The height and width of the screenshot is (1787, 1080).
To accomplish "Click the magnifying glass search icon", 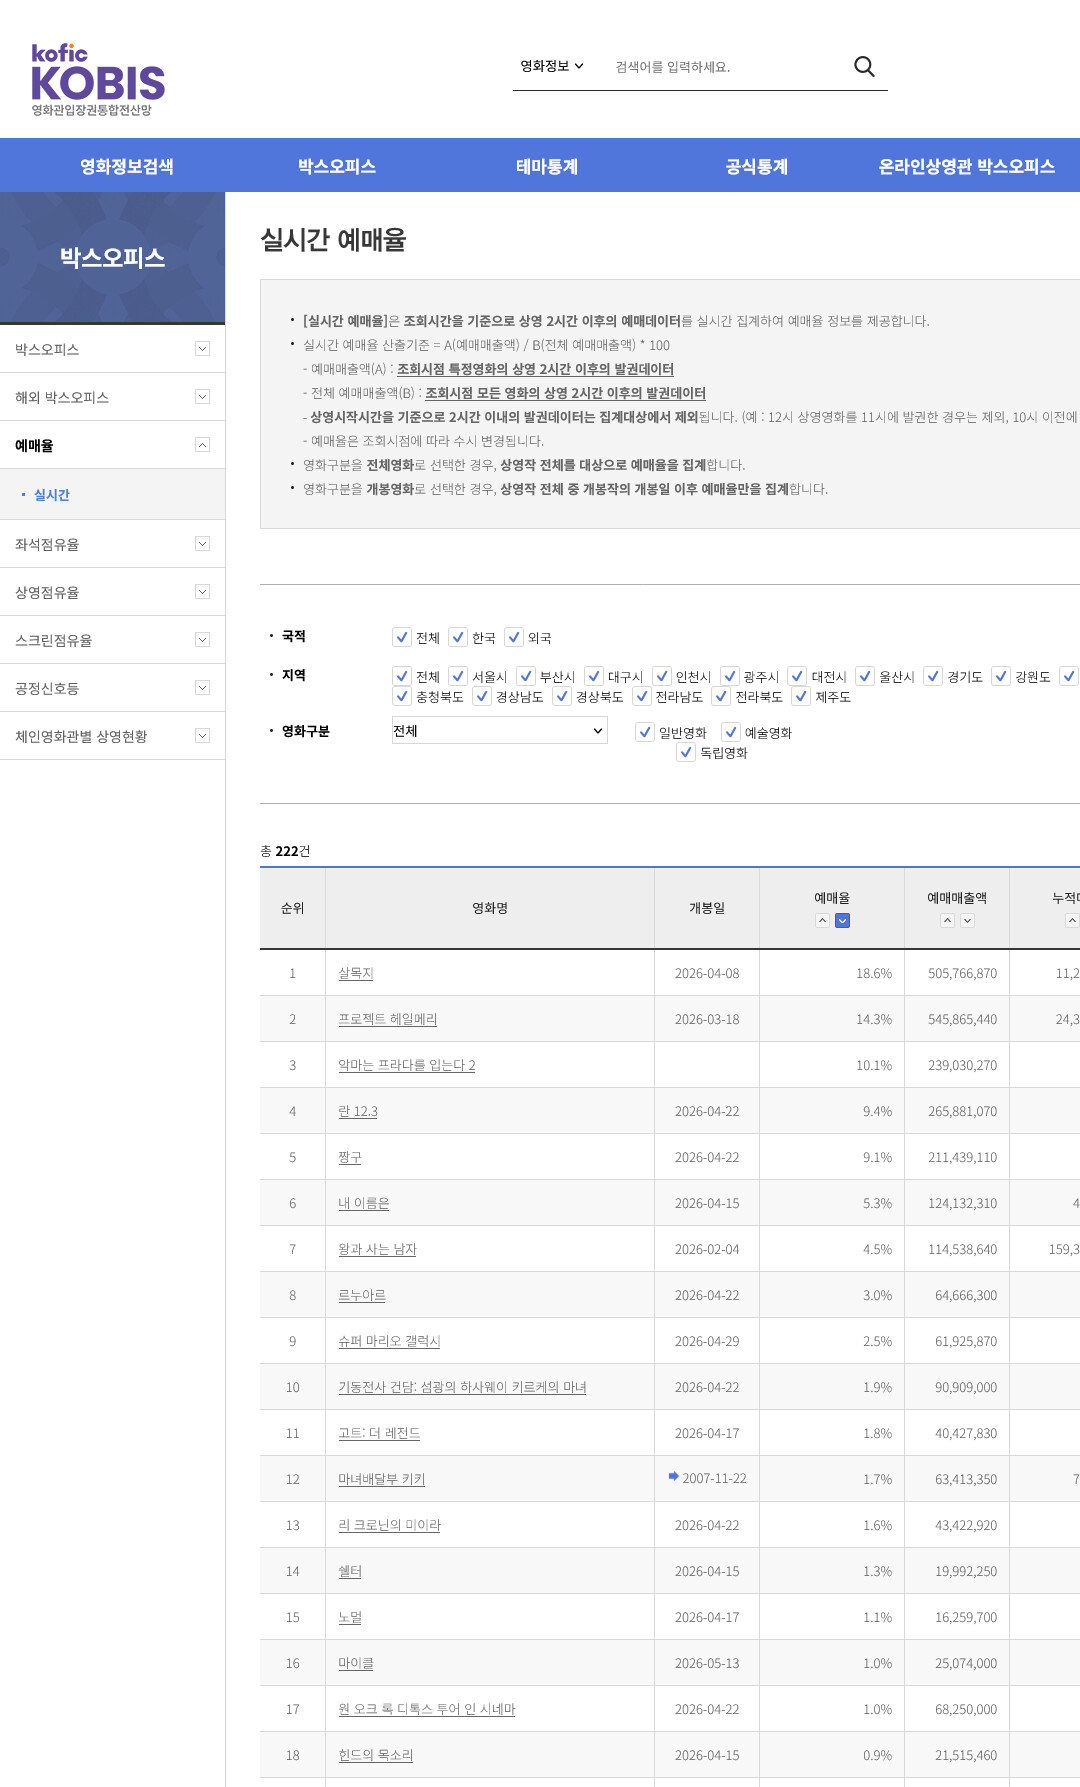I will tap(864, 66).
